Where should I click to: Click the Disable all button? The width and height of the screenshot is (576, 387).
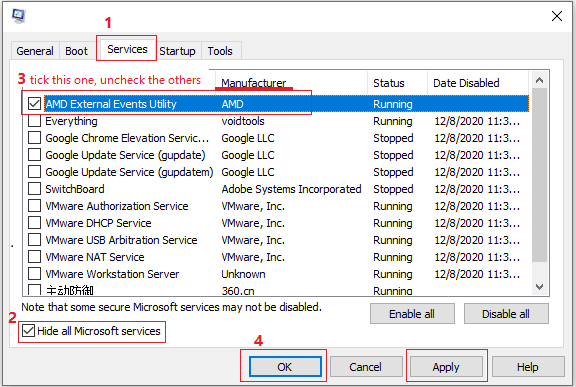coord(506,314)
